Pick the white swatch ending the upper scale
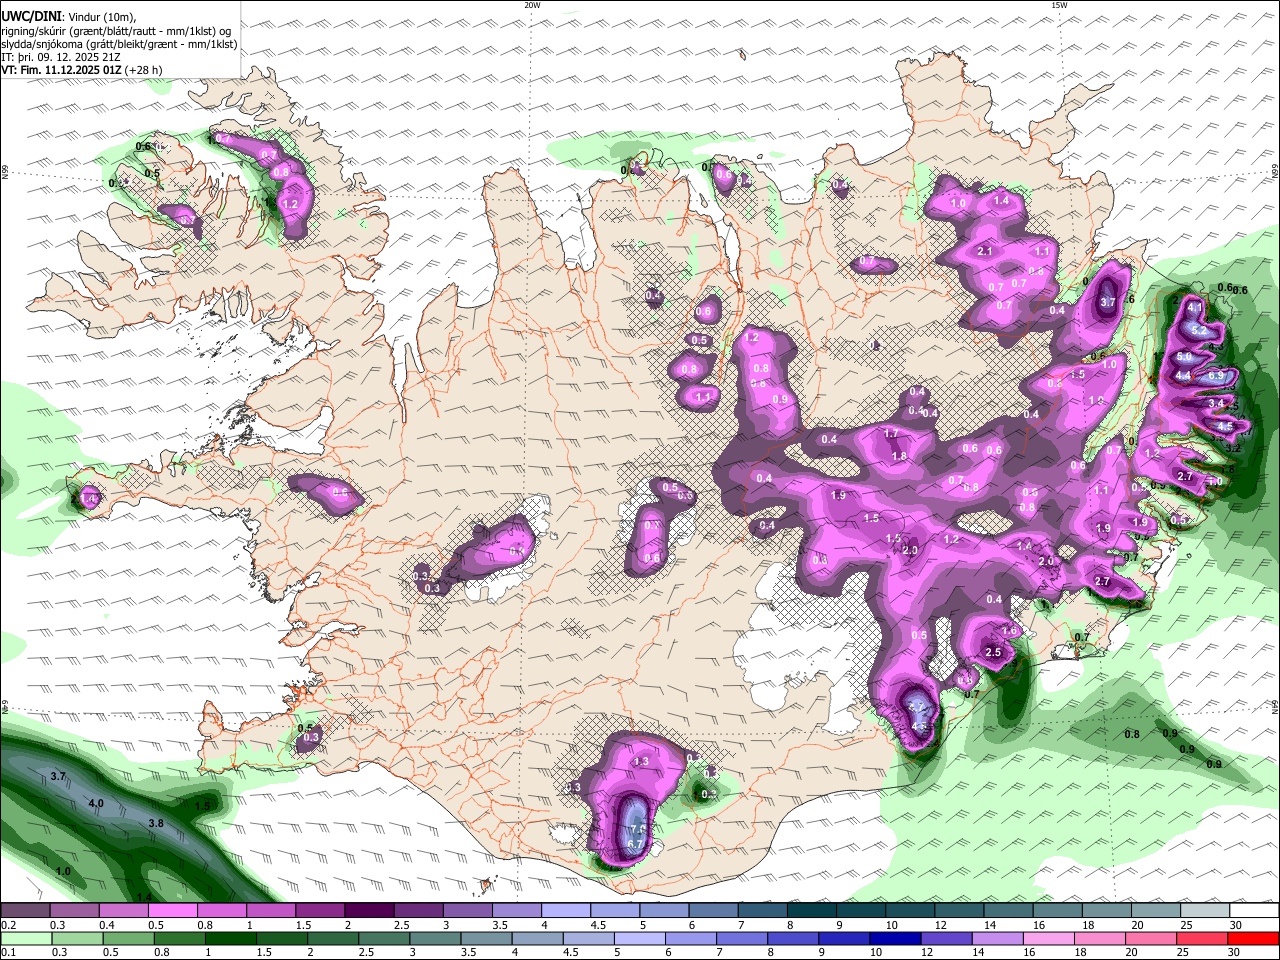Image resolution: width=1280 pixels, height=960 pixels. 1253,911
